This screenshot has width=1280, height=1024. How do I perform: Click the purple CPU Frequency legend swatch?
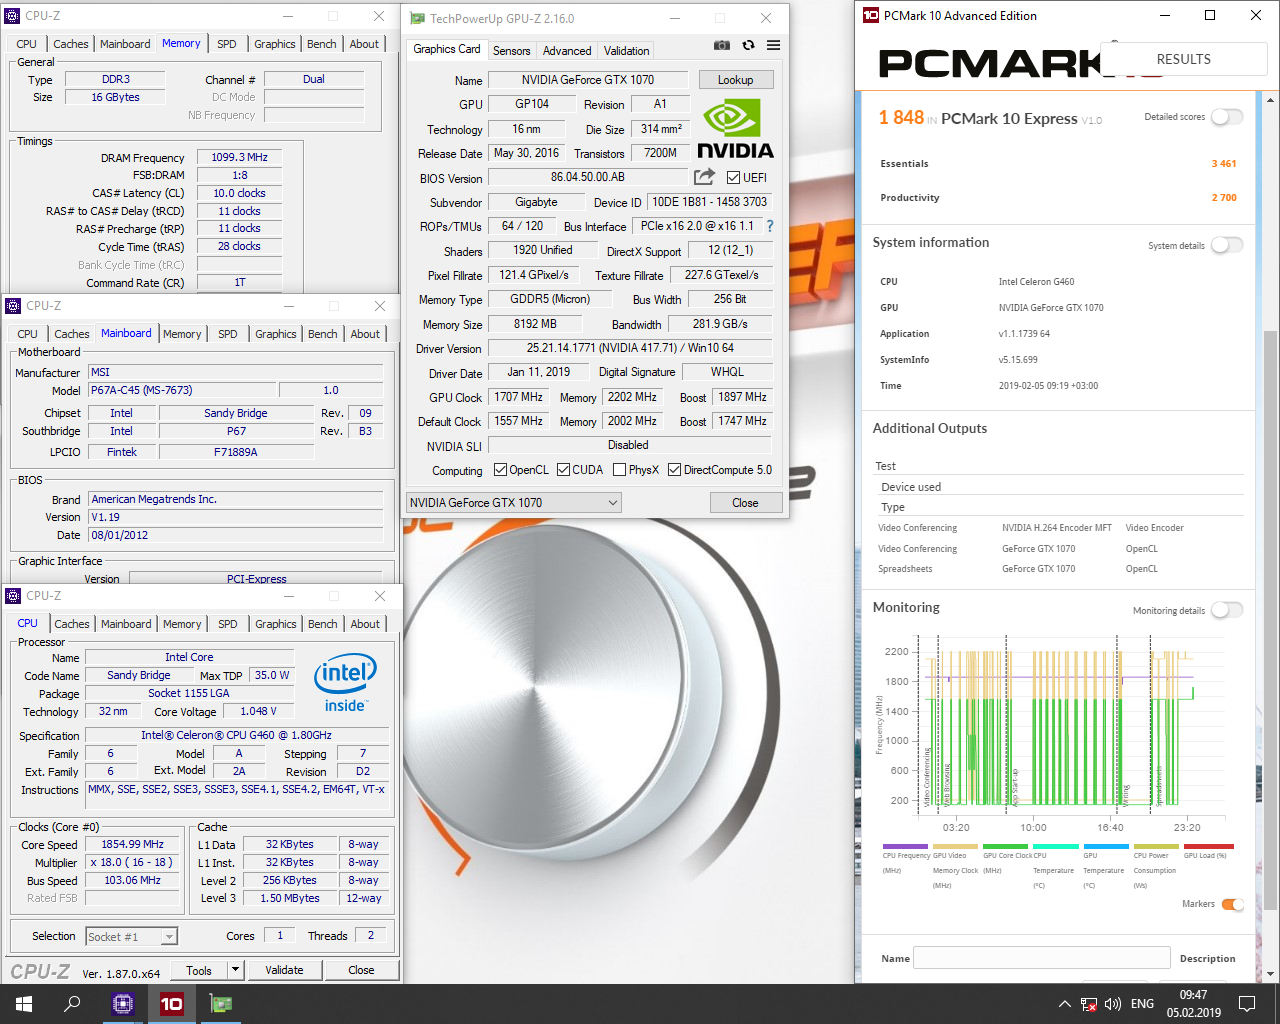(906, 846)
